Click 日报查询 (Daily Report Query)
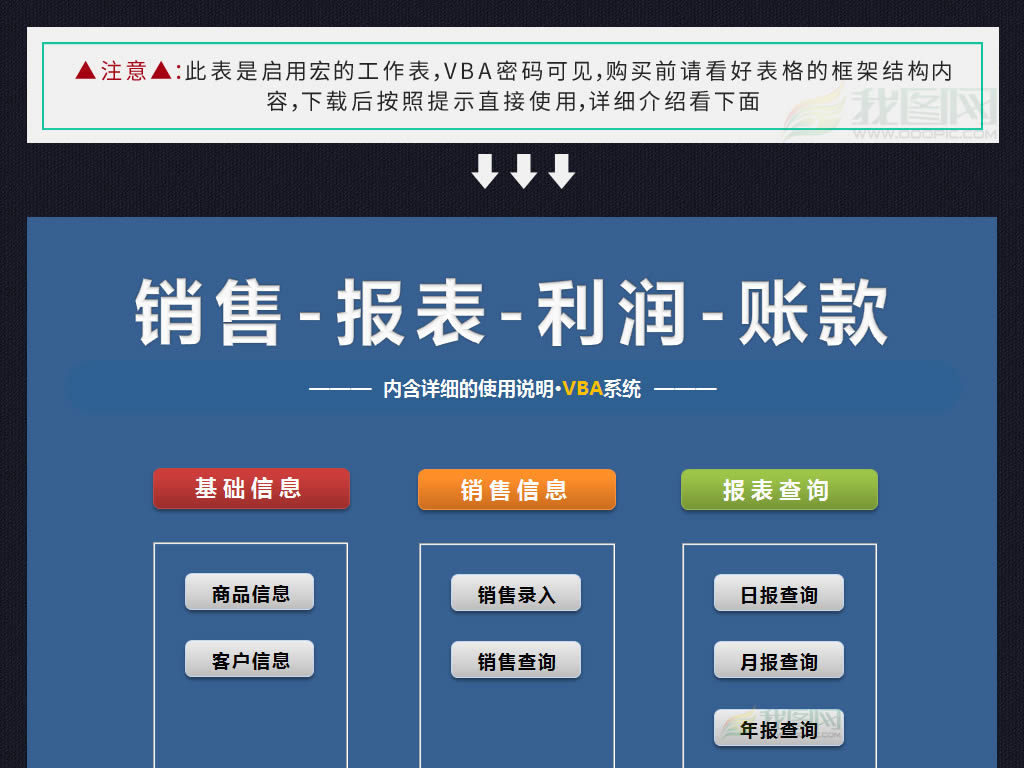This screenshot has width=1024, height=768. pyautogui.click(x=778, y=593)
